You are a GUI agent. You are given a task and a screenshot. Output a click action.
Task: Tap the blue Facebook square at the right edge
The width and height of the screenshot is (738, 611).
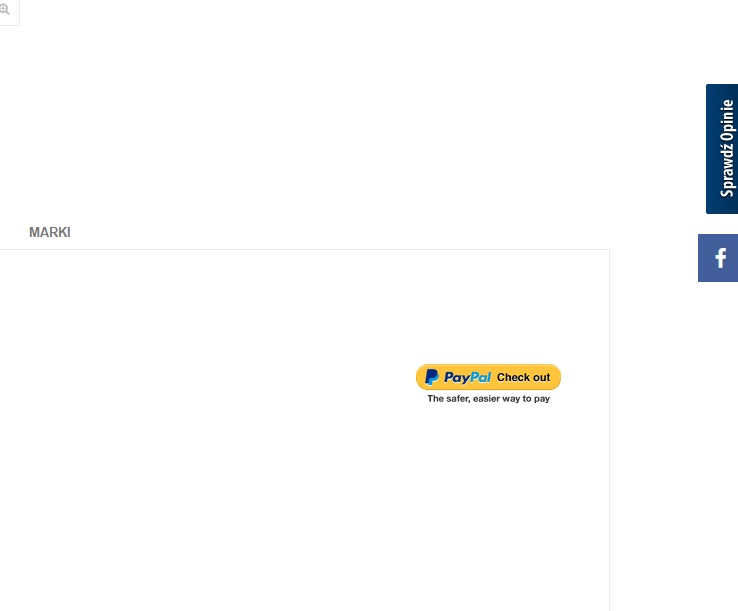click(x=718, y=258)
